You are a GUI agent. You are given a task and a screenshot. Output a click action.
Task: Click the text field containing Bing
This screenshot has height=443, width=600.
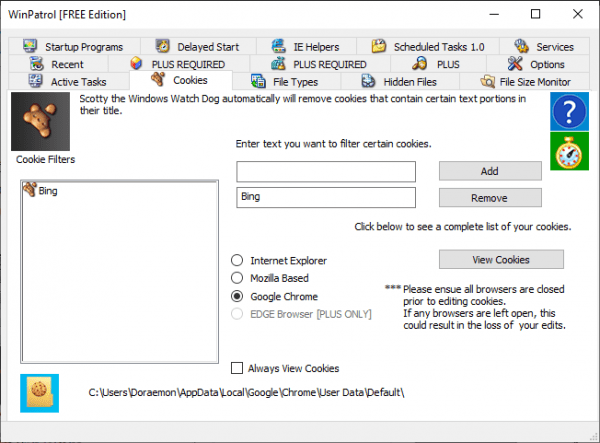tap(326, 197)
